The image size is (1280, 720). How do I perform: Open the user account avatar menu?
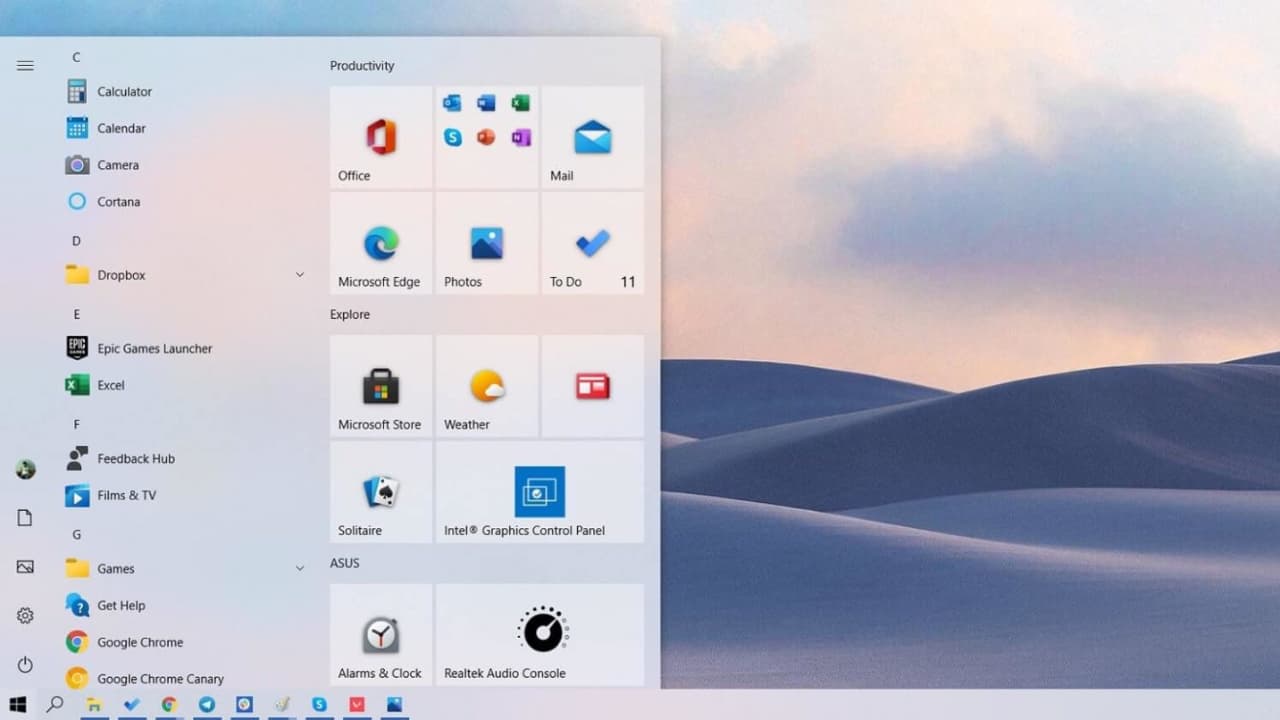25,469
